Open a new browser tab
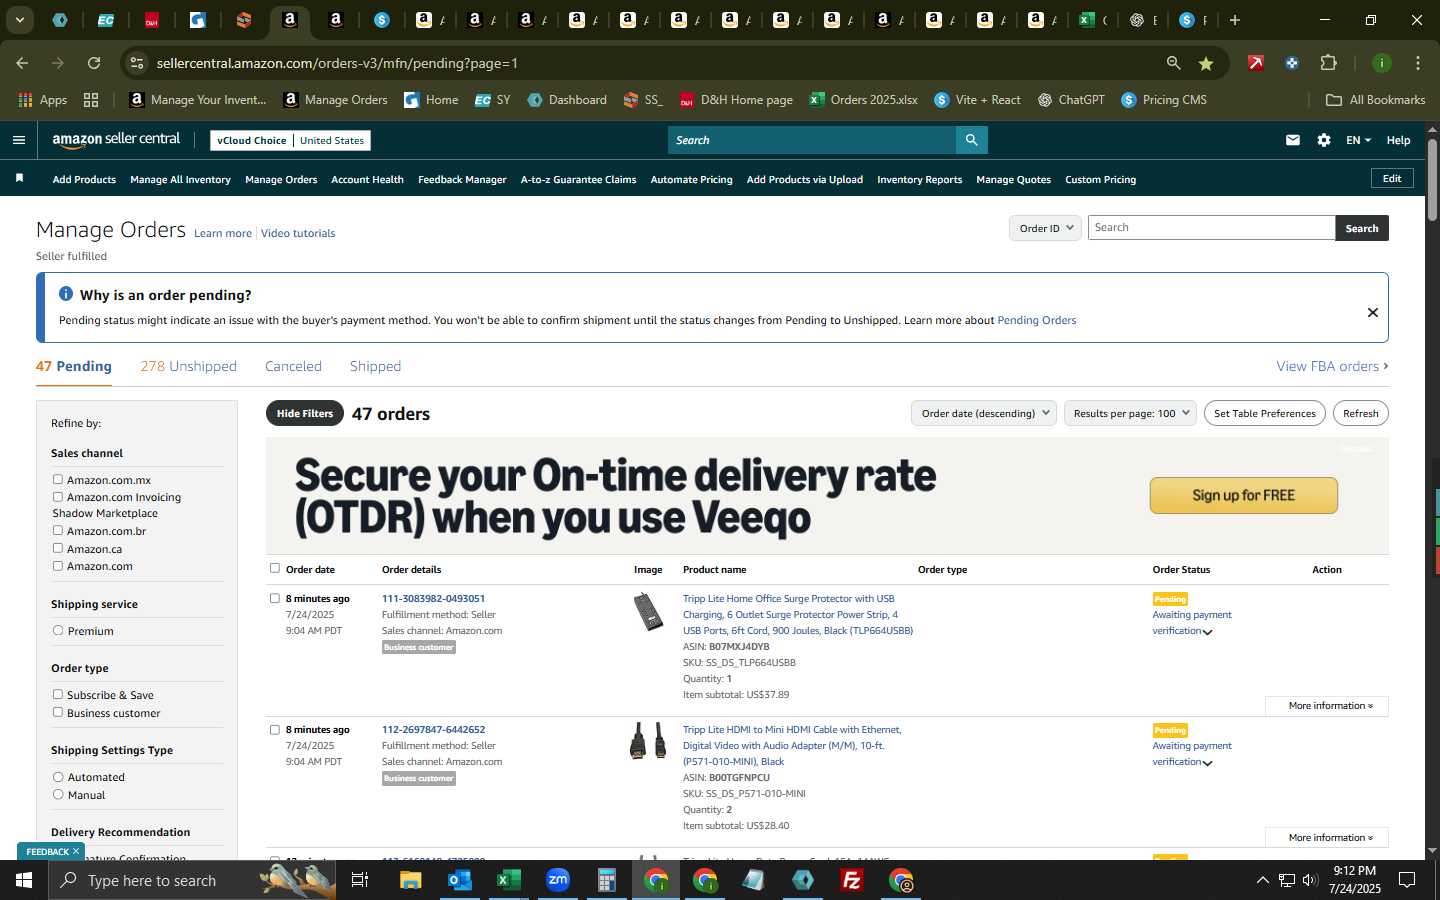Screen dimensions: 1440x900 (1235, 20)
